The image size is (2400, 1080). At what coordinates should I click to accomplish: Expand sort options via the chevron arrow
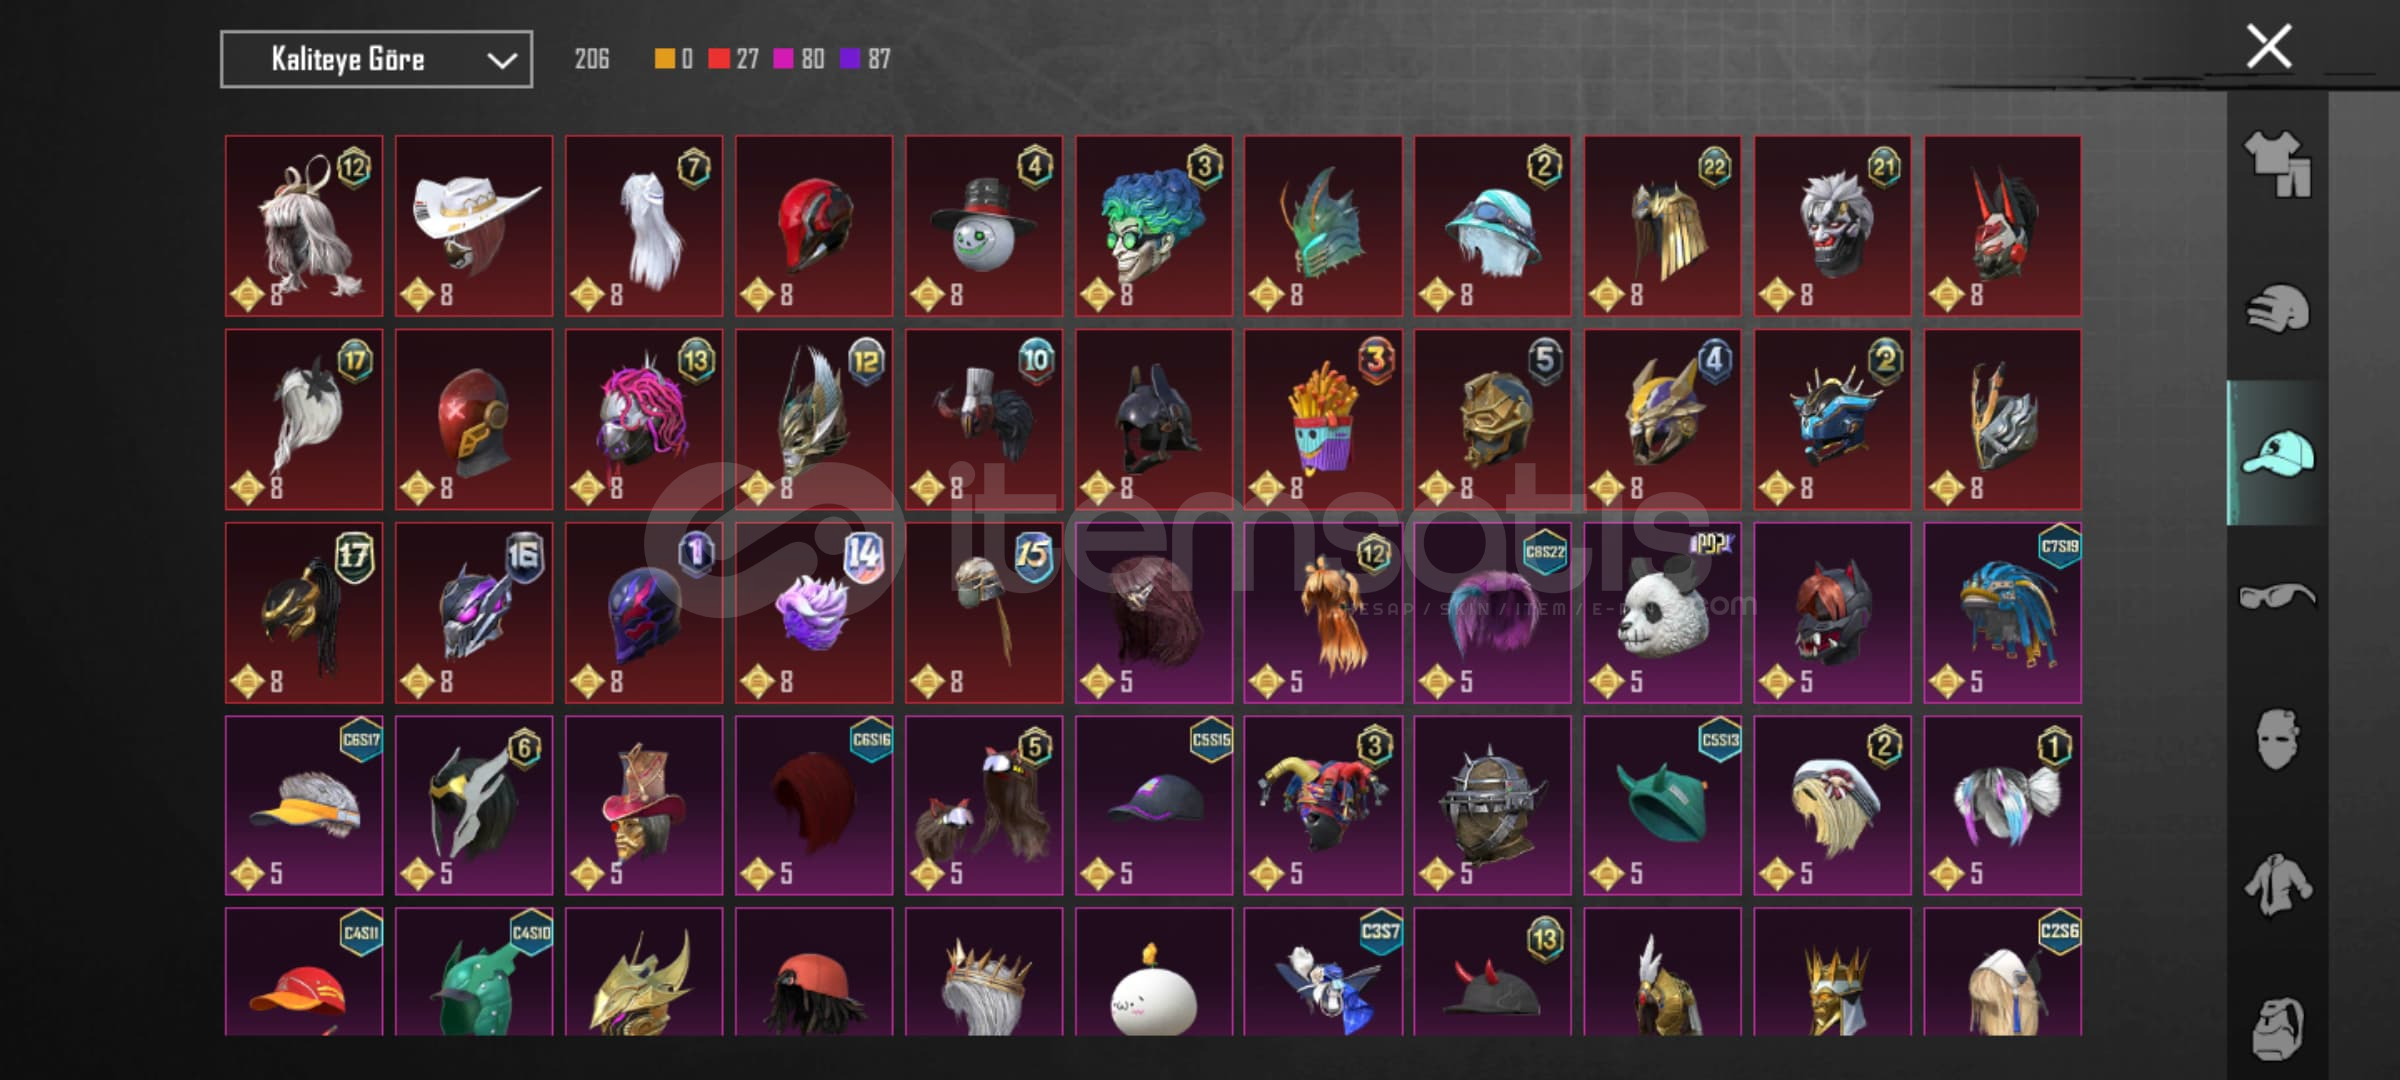click(501, 60)
